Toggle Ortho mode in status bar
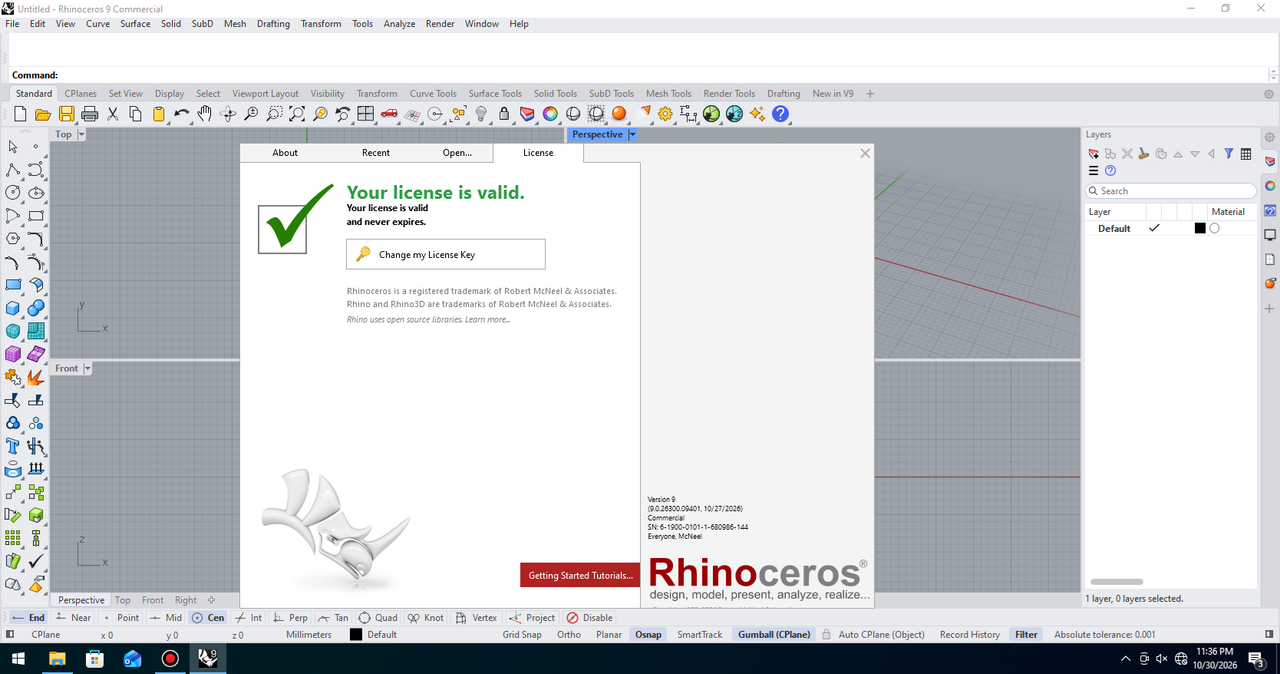Screen dimensions: 1280x674 (569, 634)
